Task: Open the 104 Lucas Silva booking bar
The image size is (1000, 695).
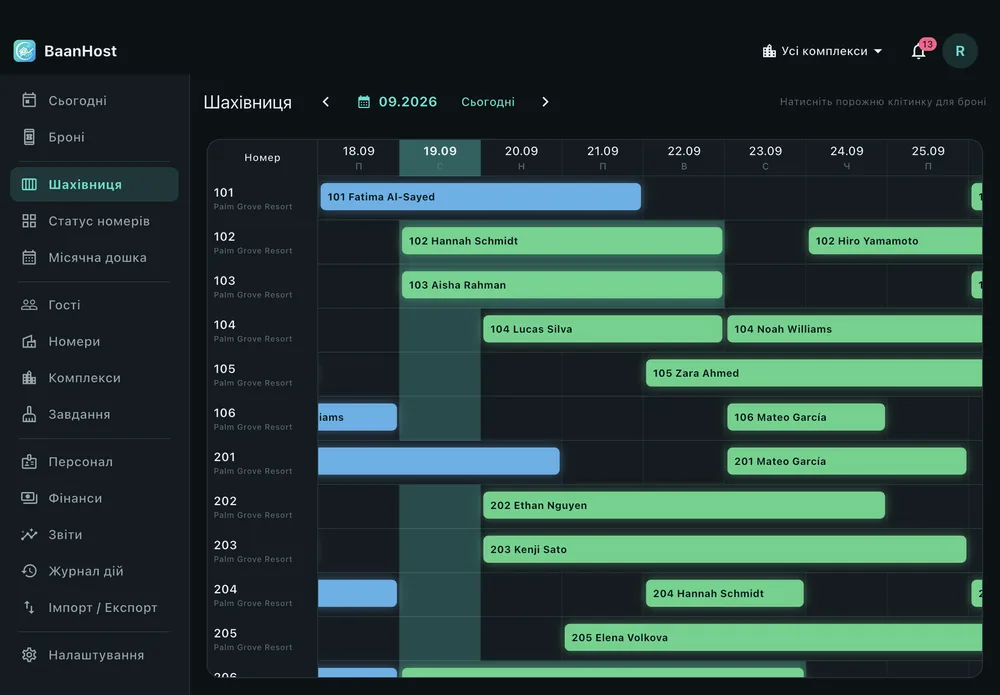Action: tap(603, 329)
